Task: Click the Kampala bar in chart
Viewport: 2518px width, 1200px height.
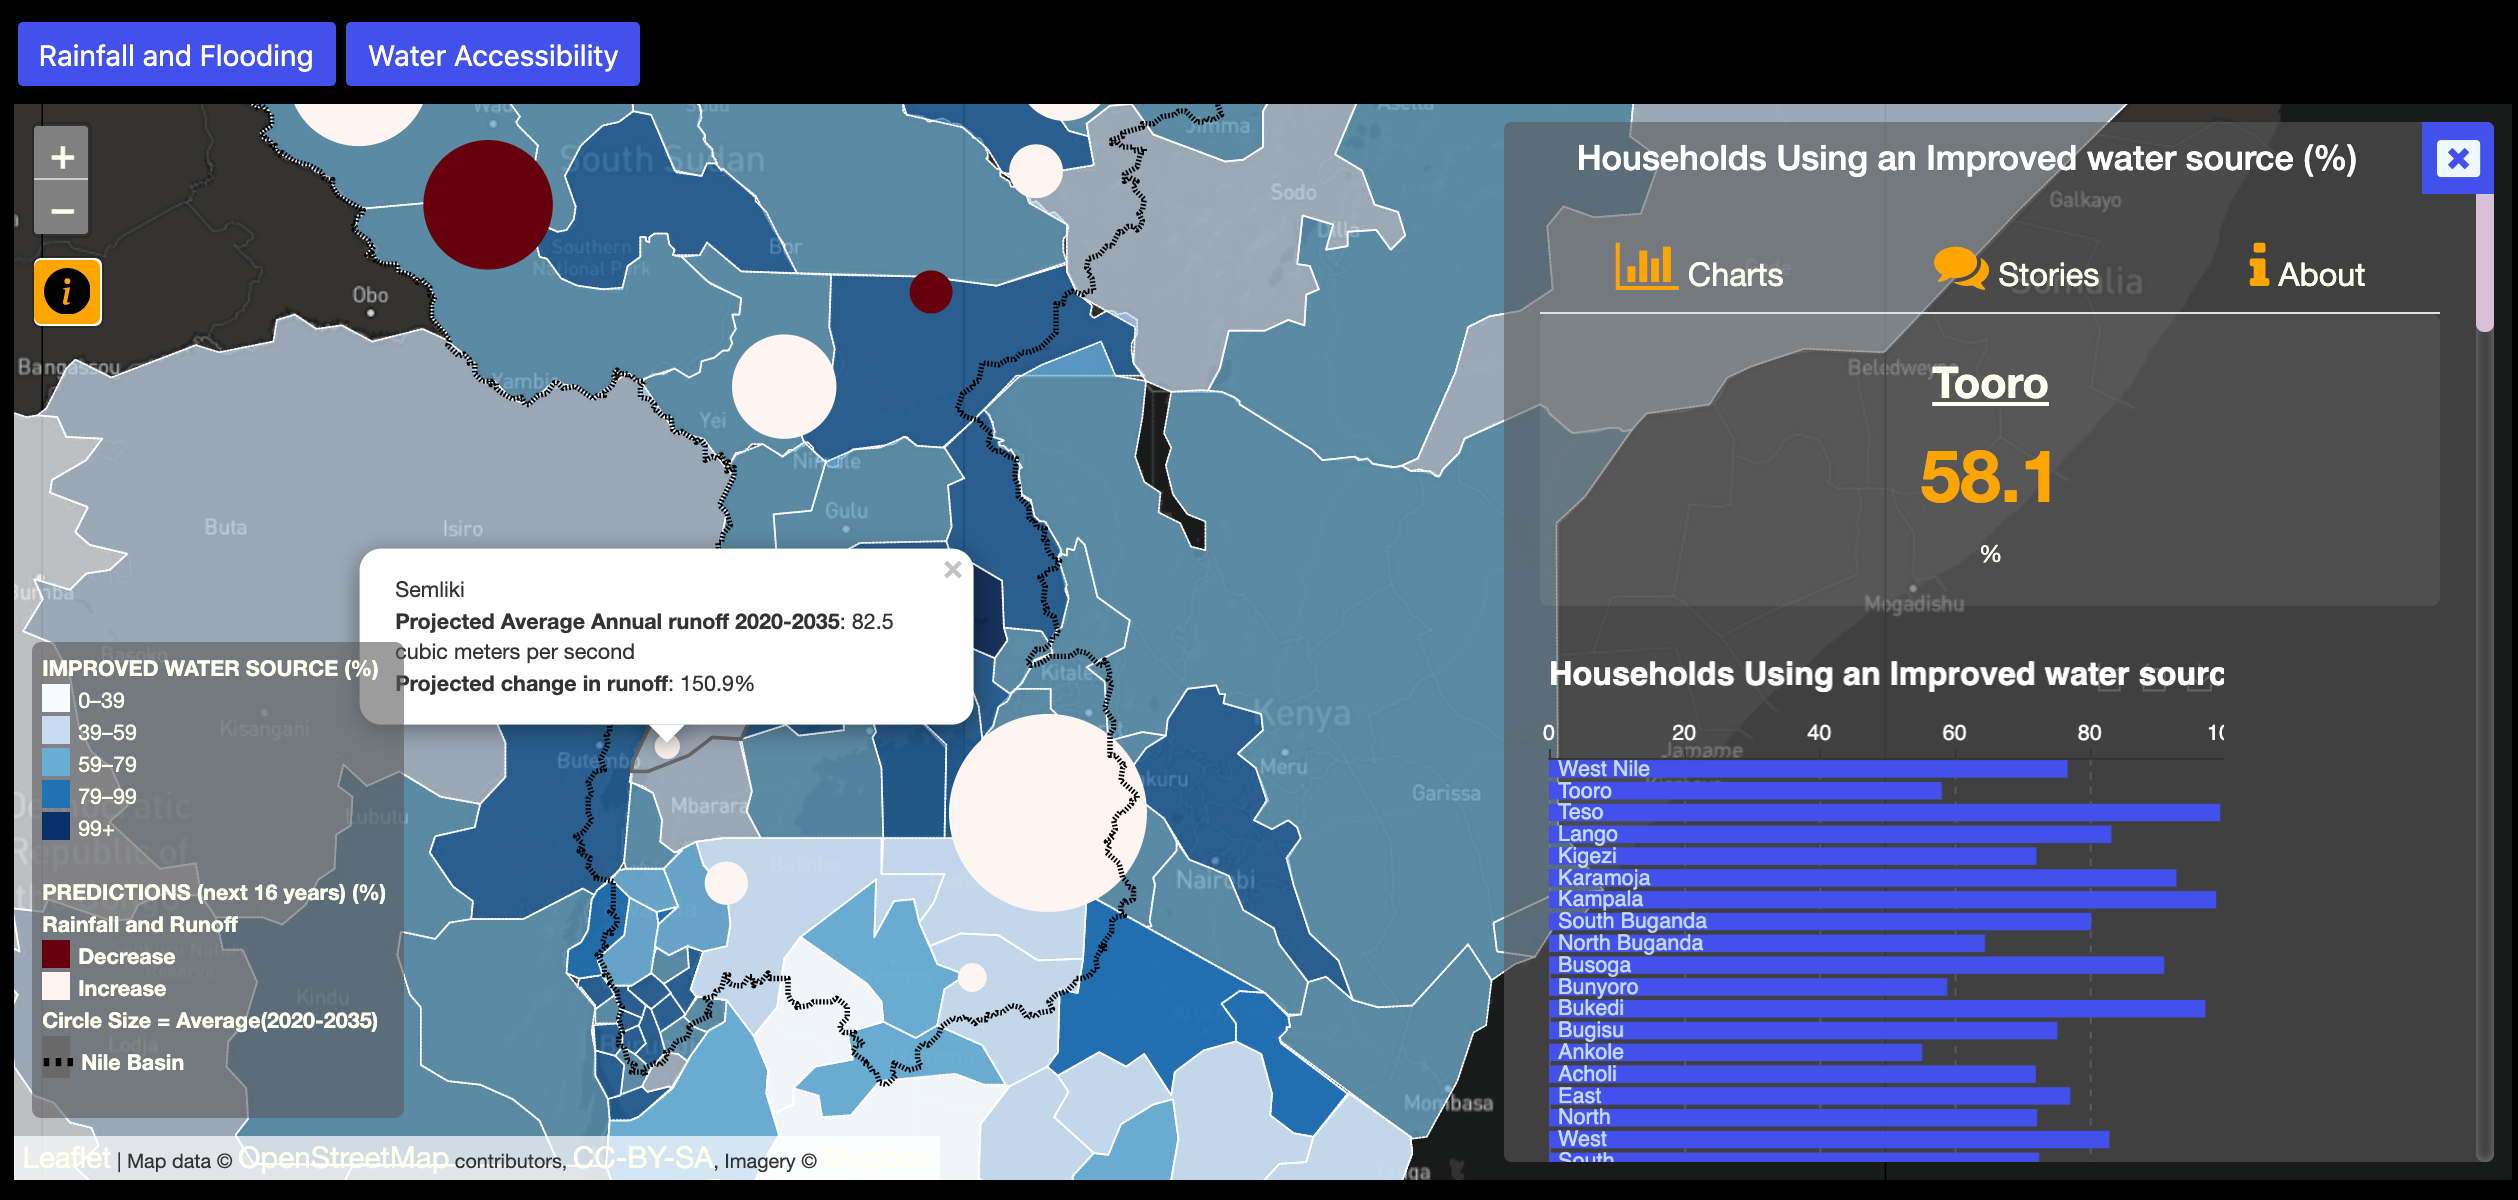Action: pyautogui.click(x=1882, y=900)
